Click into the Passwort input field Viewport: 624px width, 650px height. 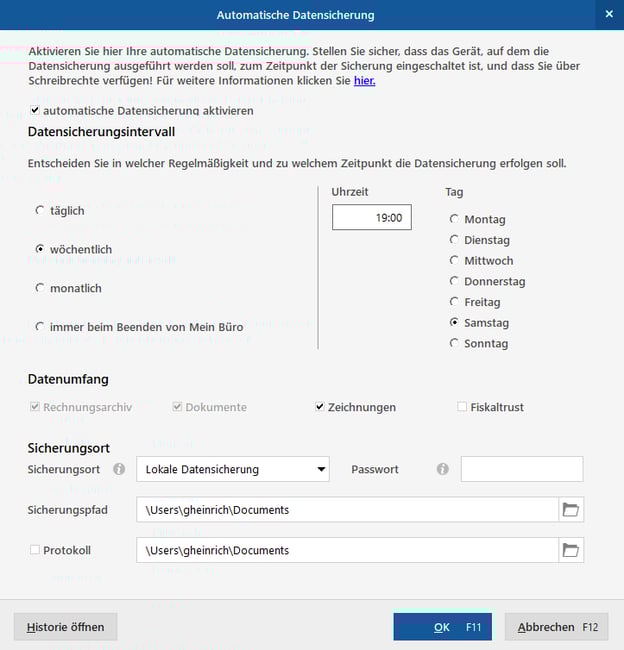[x=521, y=469]
